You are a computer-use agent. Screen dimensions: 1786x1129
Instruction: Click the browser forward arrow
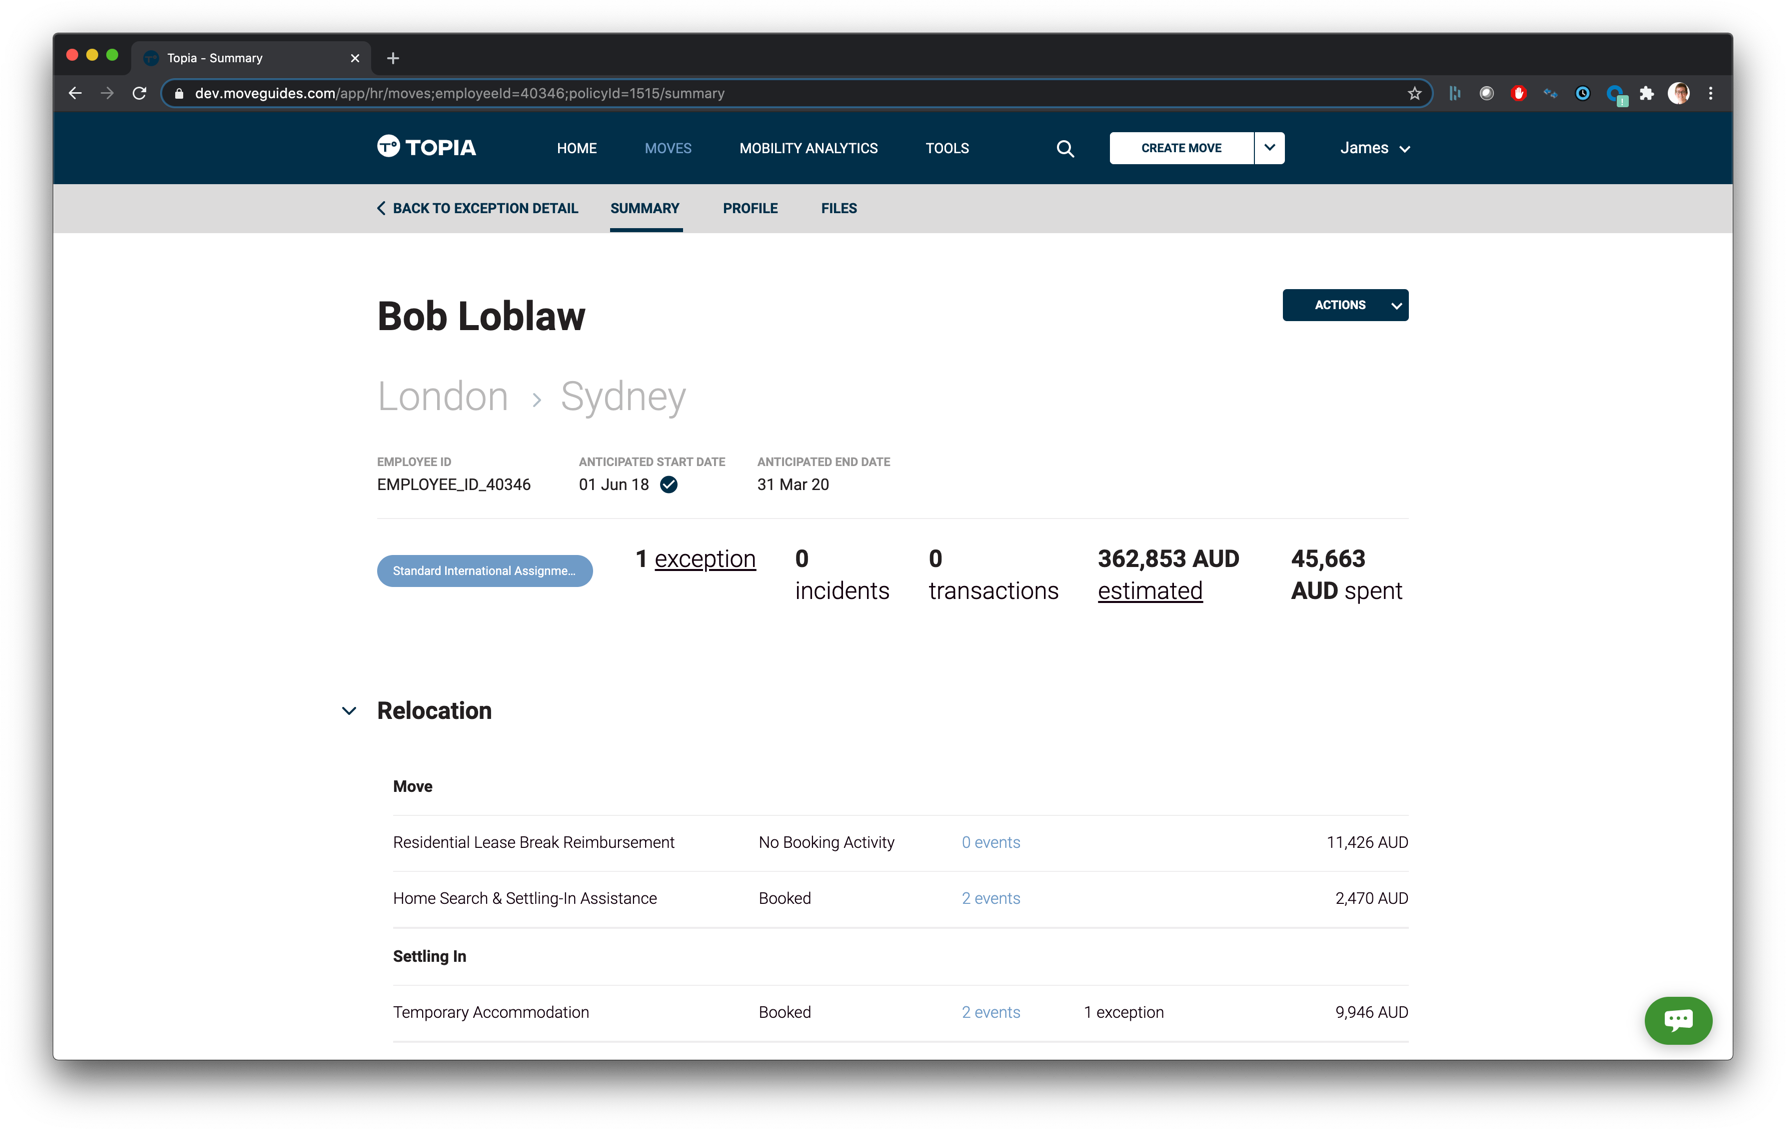coord(107,93)
